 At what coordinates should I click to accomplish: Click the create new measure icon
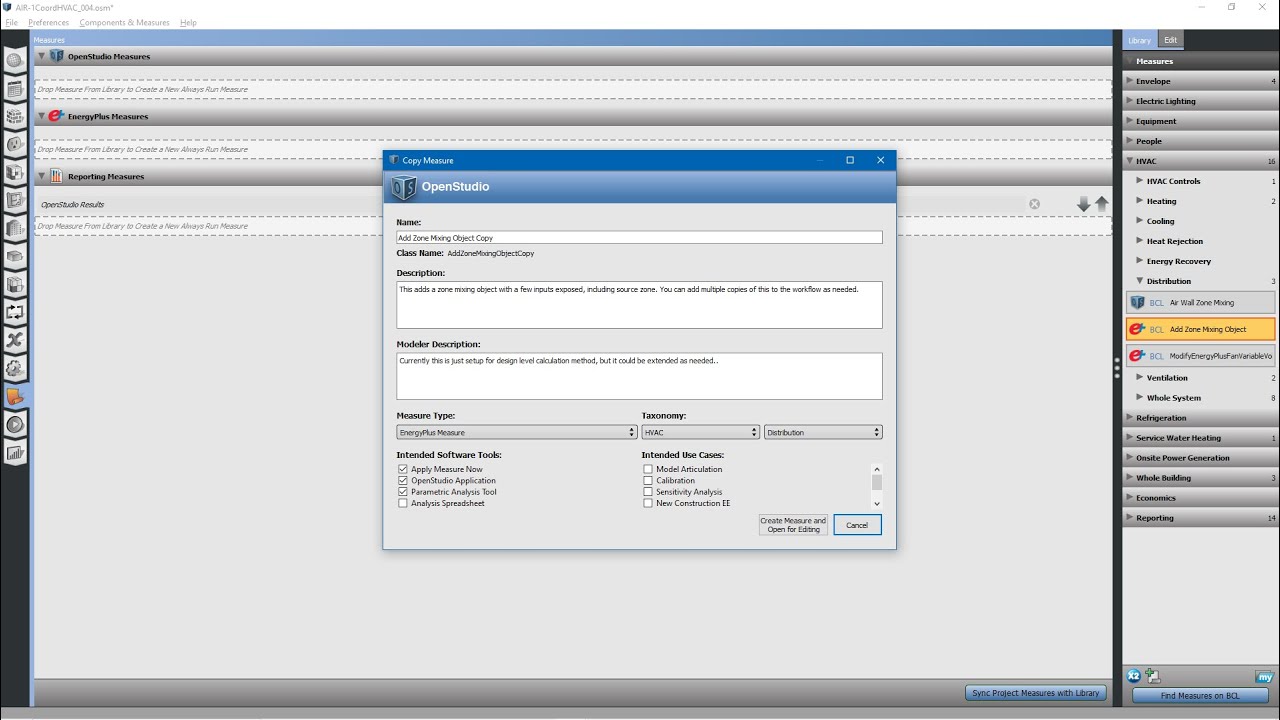(1152, 676)
